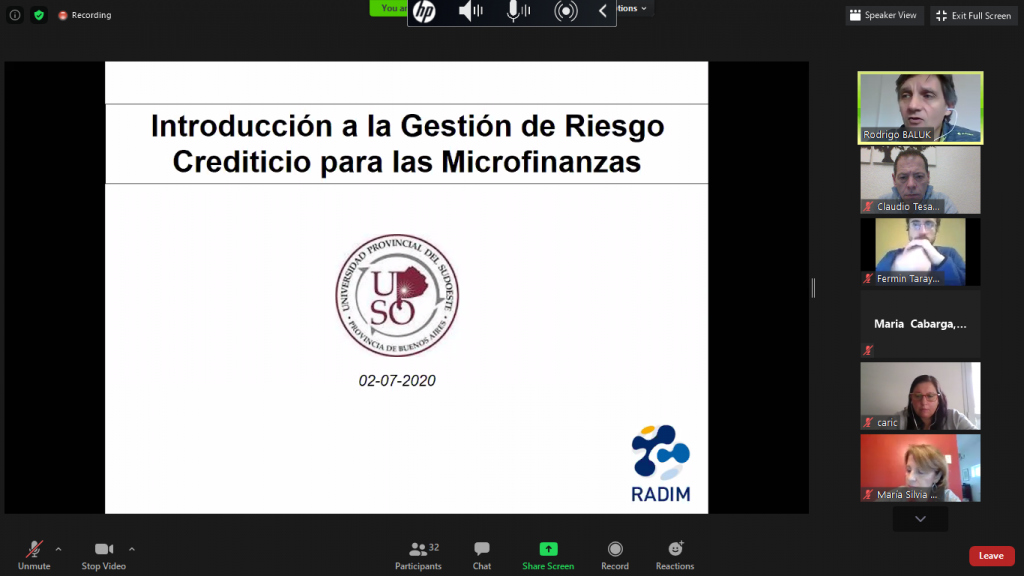1024x576 pixels.
Task: Select caric's video thumbnail
Action: coord(920,396)
